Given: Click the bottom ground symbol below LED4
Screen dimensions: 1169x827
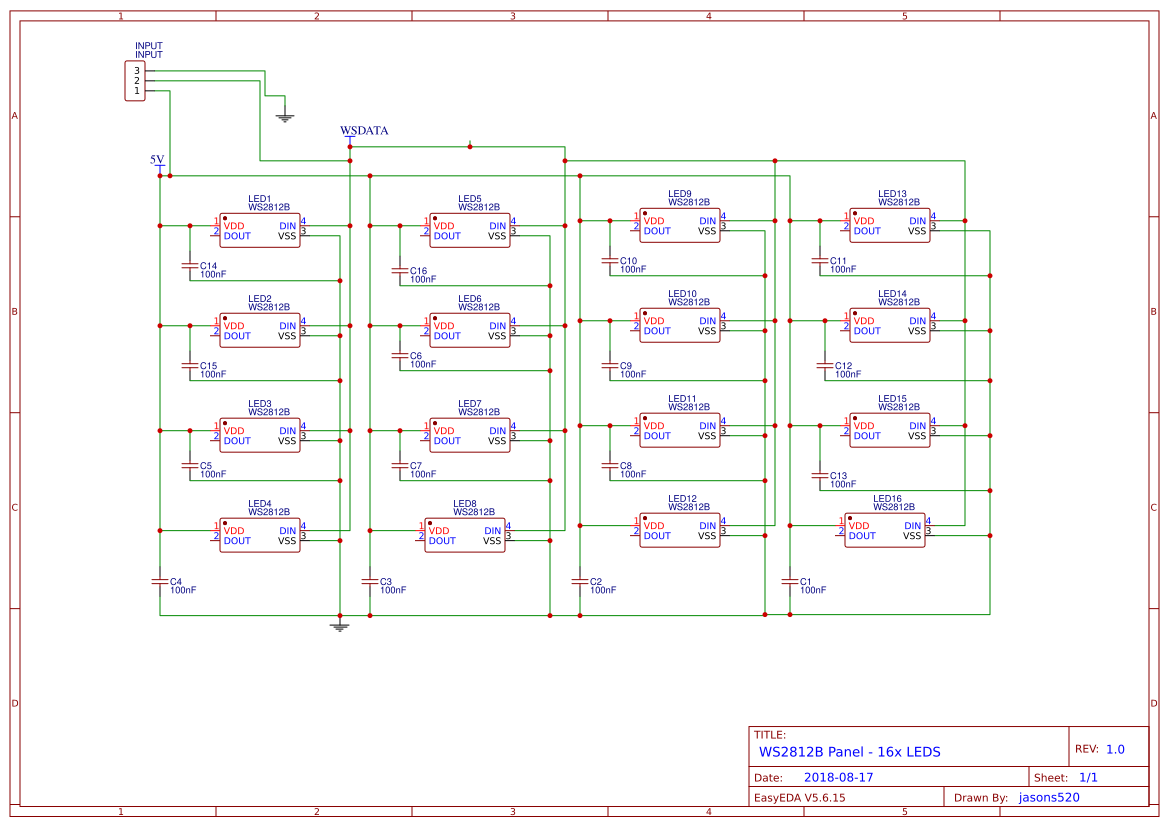Looking at the screenshot, I should pyautogui.click(x=340, y=626).
